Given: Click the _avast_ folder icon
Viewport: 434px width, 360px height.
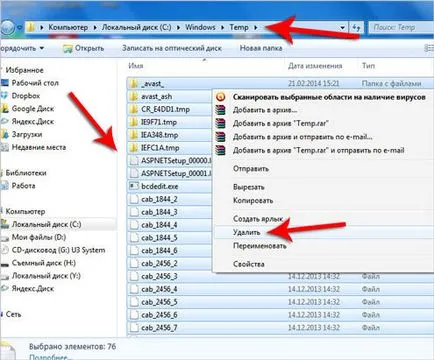Looking at the screenshot, I should pyautogui.click(x=134, y=83).
